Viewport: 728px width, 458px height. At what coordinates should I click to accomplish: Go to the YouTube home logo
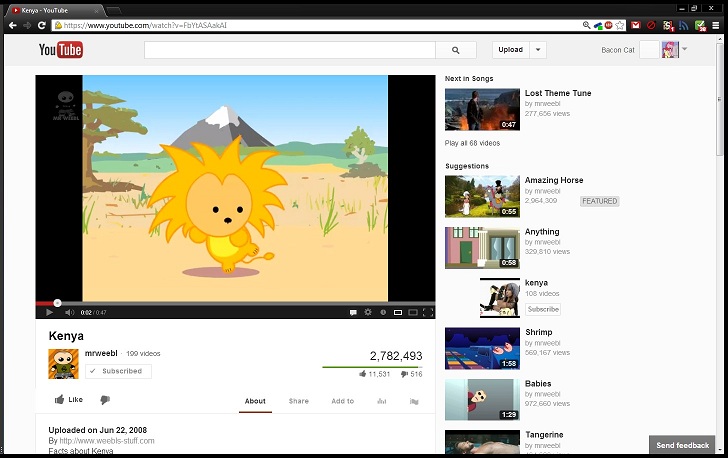click(x=61, y=50)
